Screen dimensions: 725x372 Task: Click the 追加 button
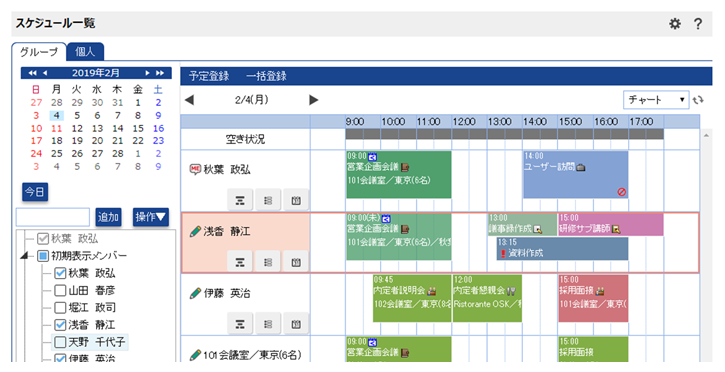[108, 217]
